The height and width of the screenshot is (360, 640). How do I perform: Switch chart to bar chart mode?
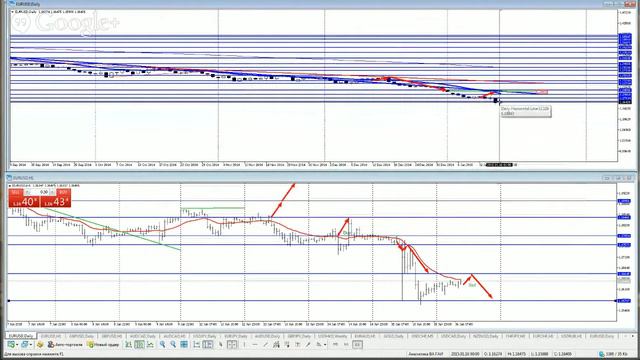(x=128, y=344)
